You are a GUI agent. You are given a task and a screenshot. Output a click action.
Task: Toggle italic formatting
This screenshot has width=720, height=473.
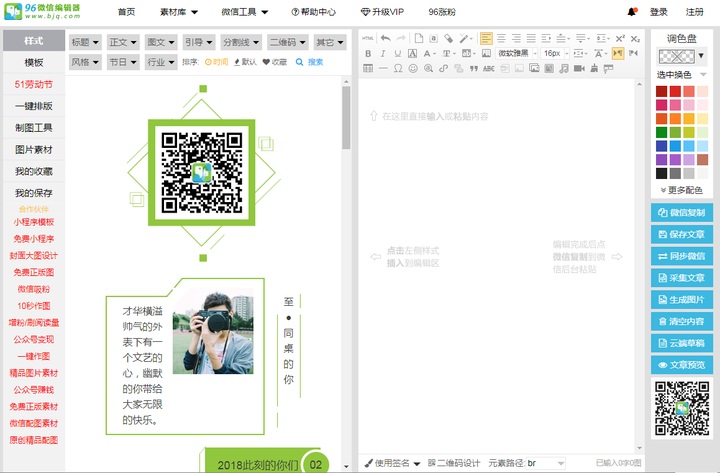click(x=383, y=54)
